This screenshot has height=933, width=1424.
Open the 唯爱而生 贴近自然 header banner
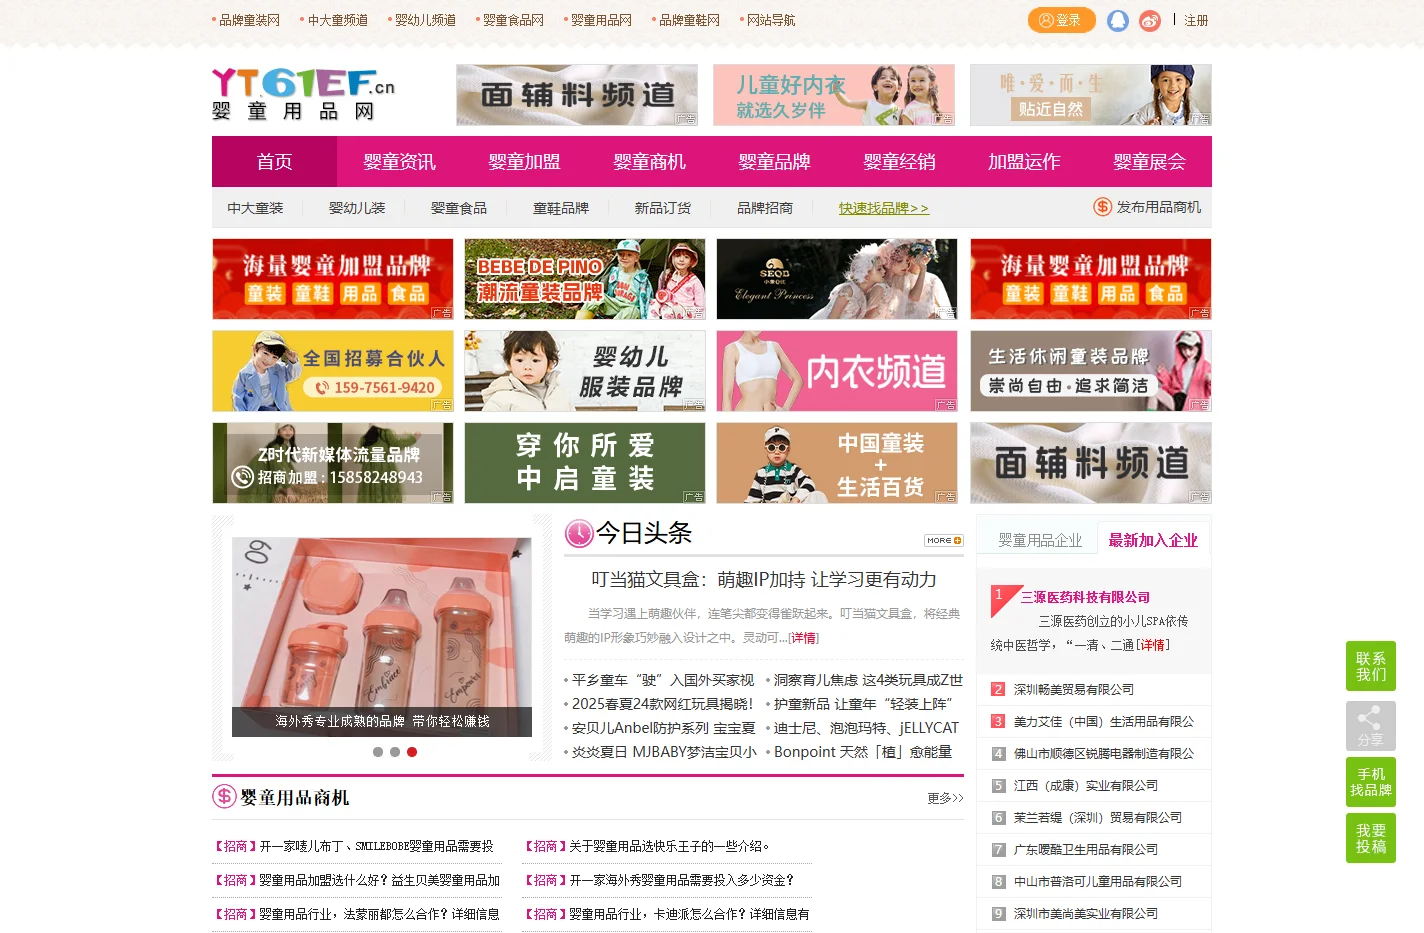coord(1091,95)
